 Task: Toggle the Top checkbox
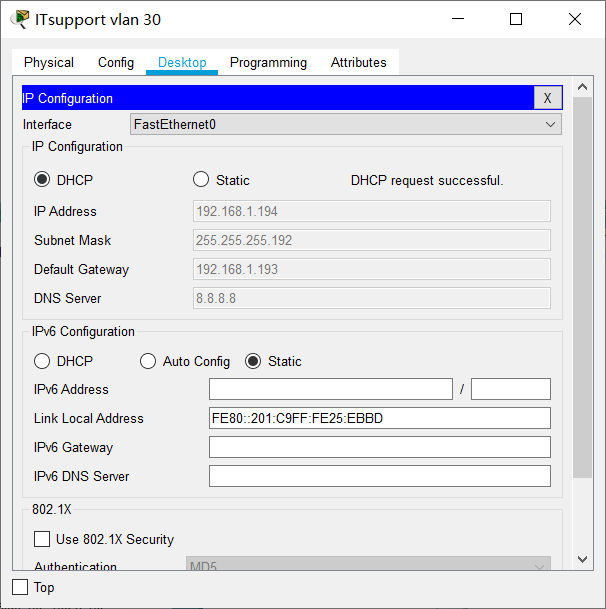tap(20, 587)
